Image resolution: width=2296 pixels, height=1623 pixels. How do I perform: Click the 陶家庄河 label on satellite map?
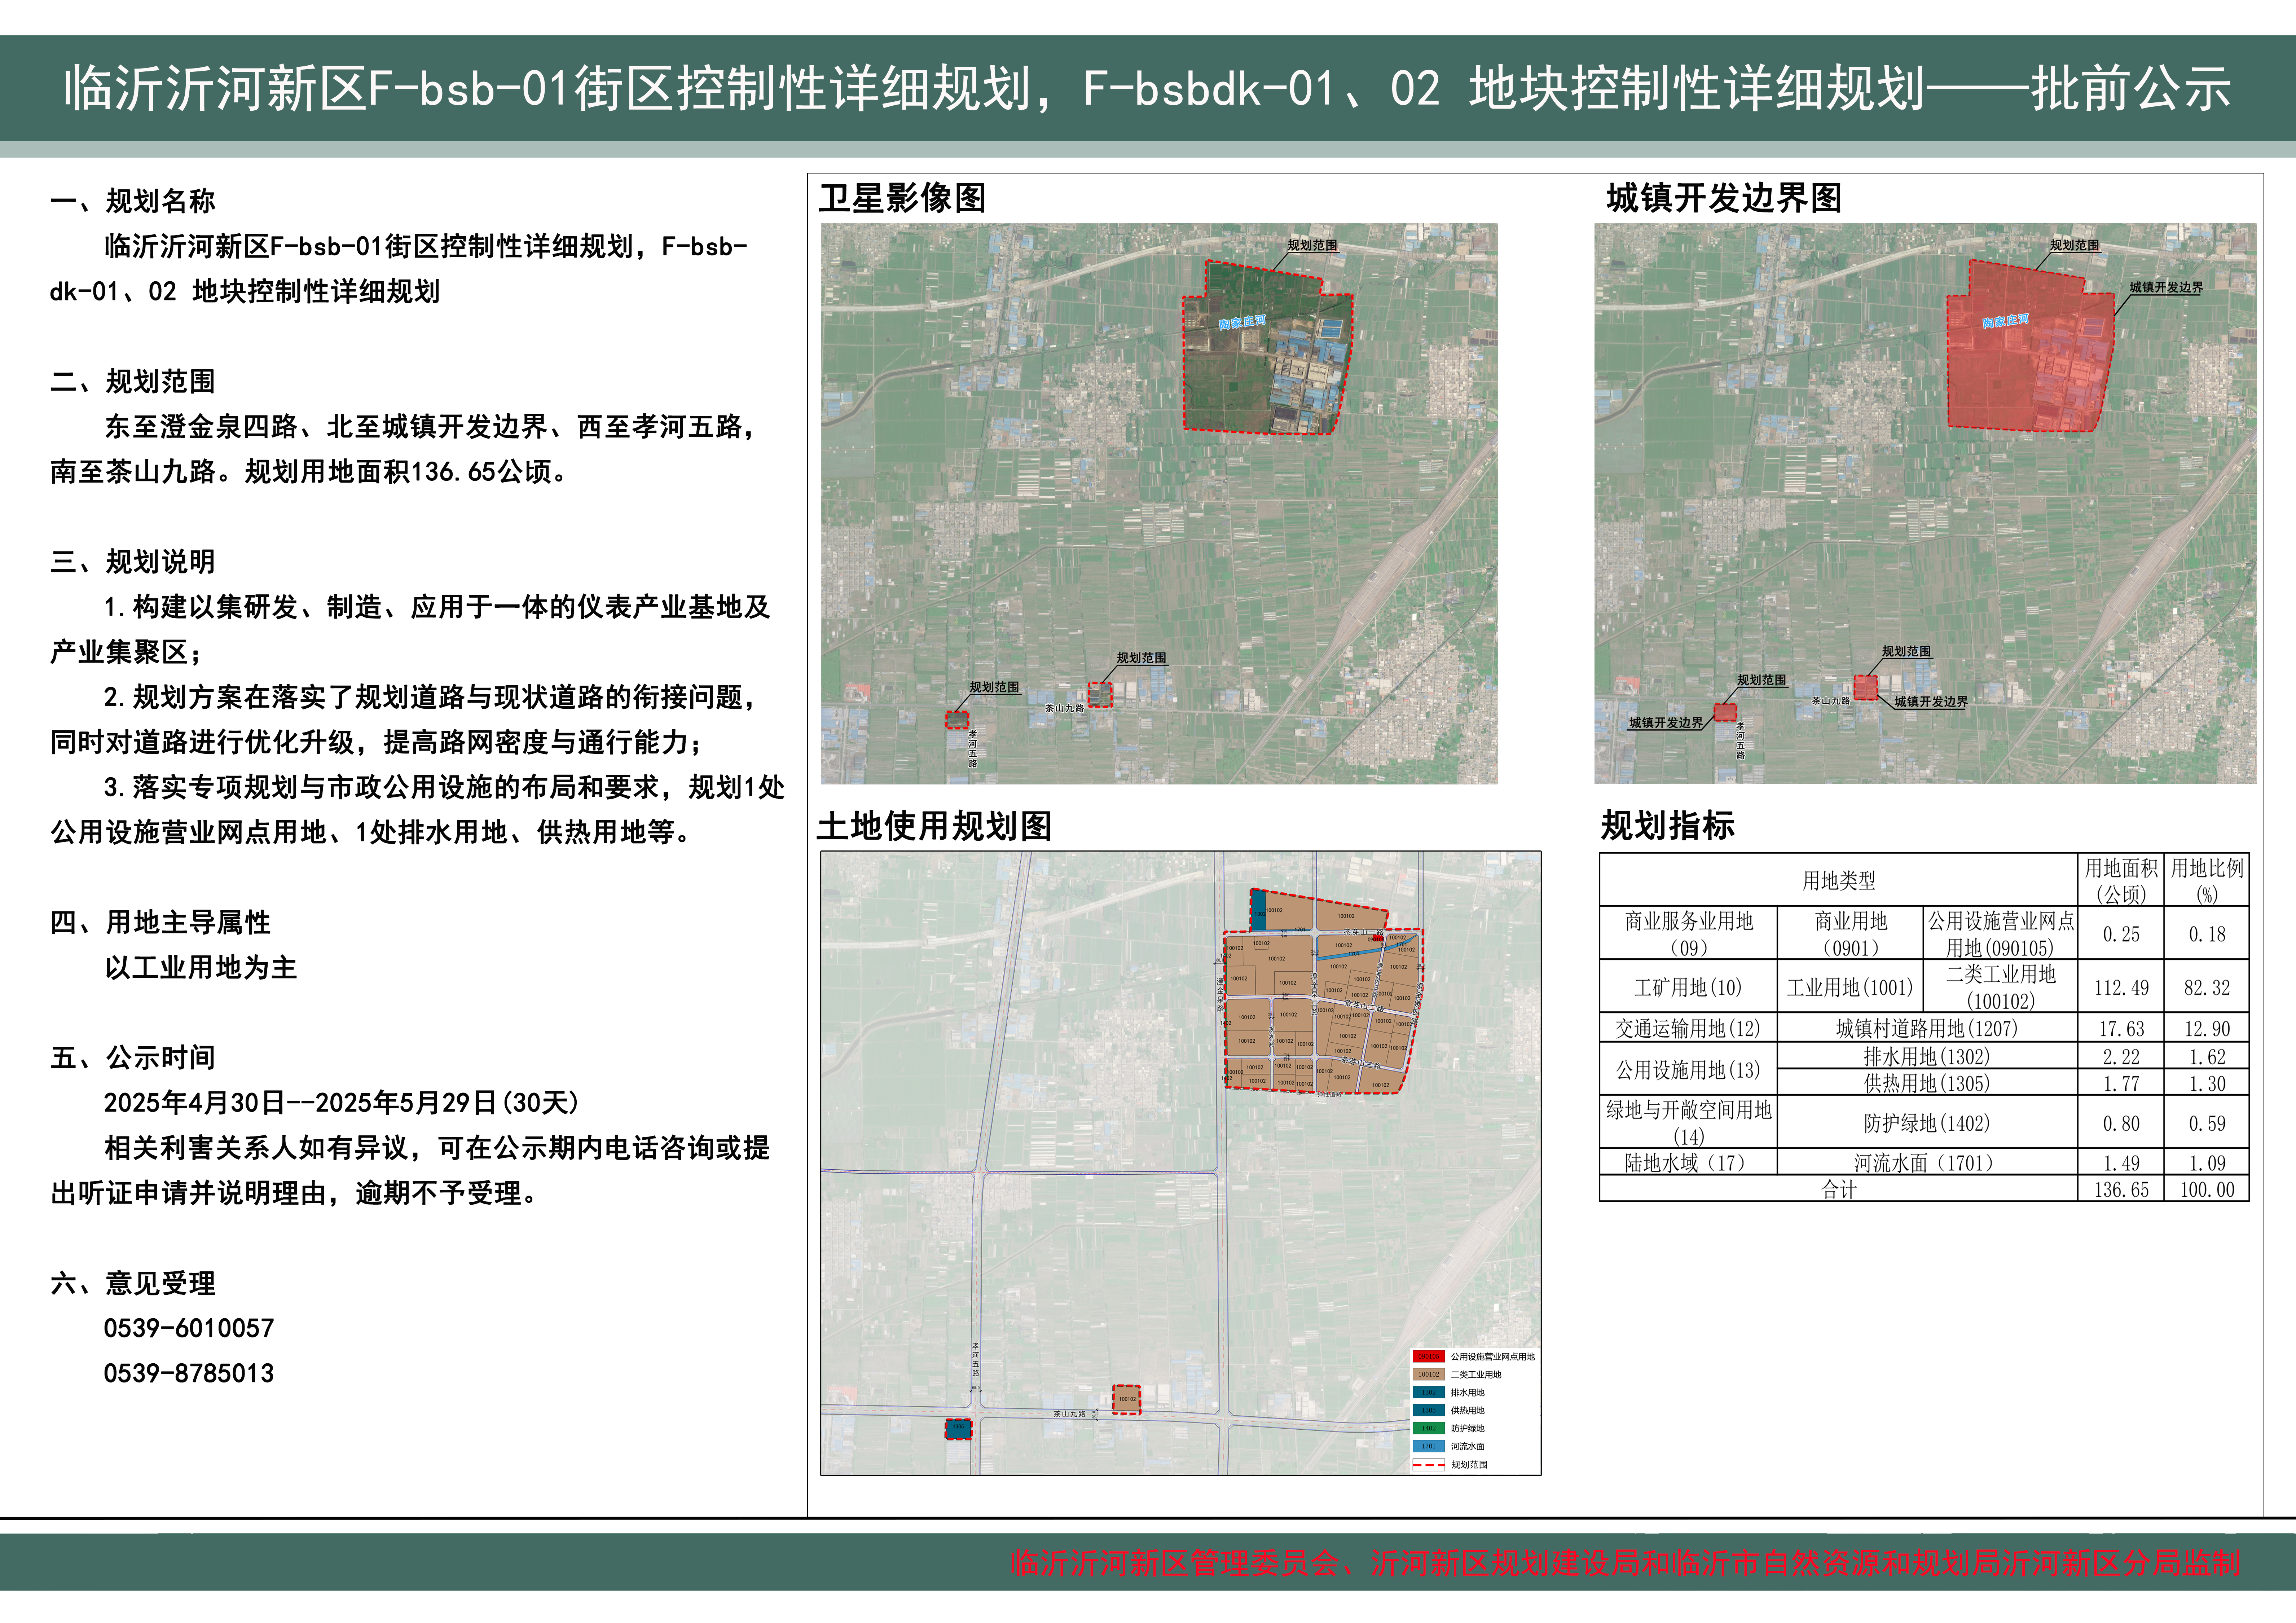(x=1242, y=322)
